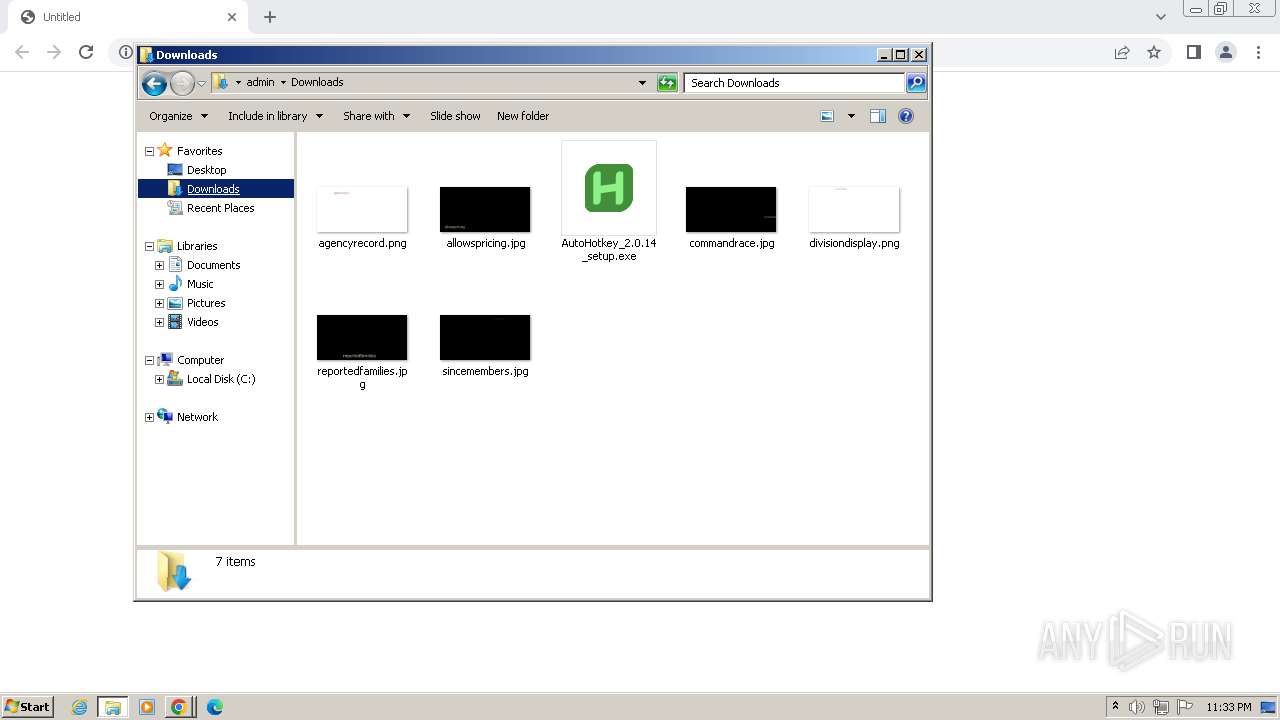Click the search magnifier icon
1280x720 pixels.
pyautogui.click(x=916, y=83)
